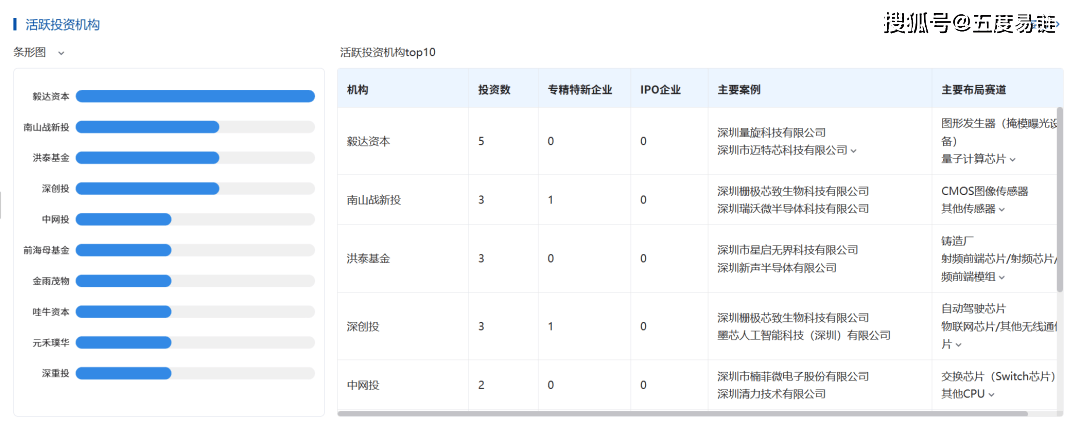The image size is (1080, 427).
Task: Expand more cases after 深圳市迈特芯科技有限公司
Action: click(854, 151)
